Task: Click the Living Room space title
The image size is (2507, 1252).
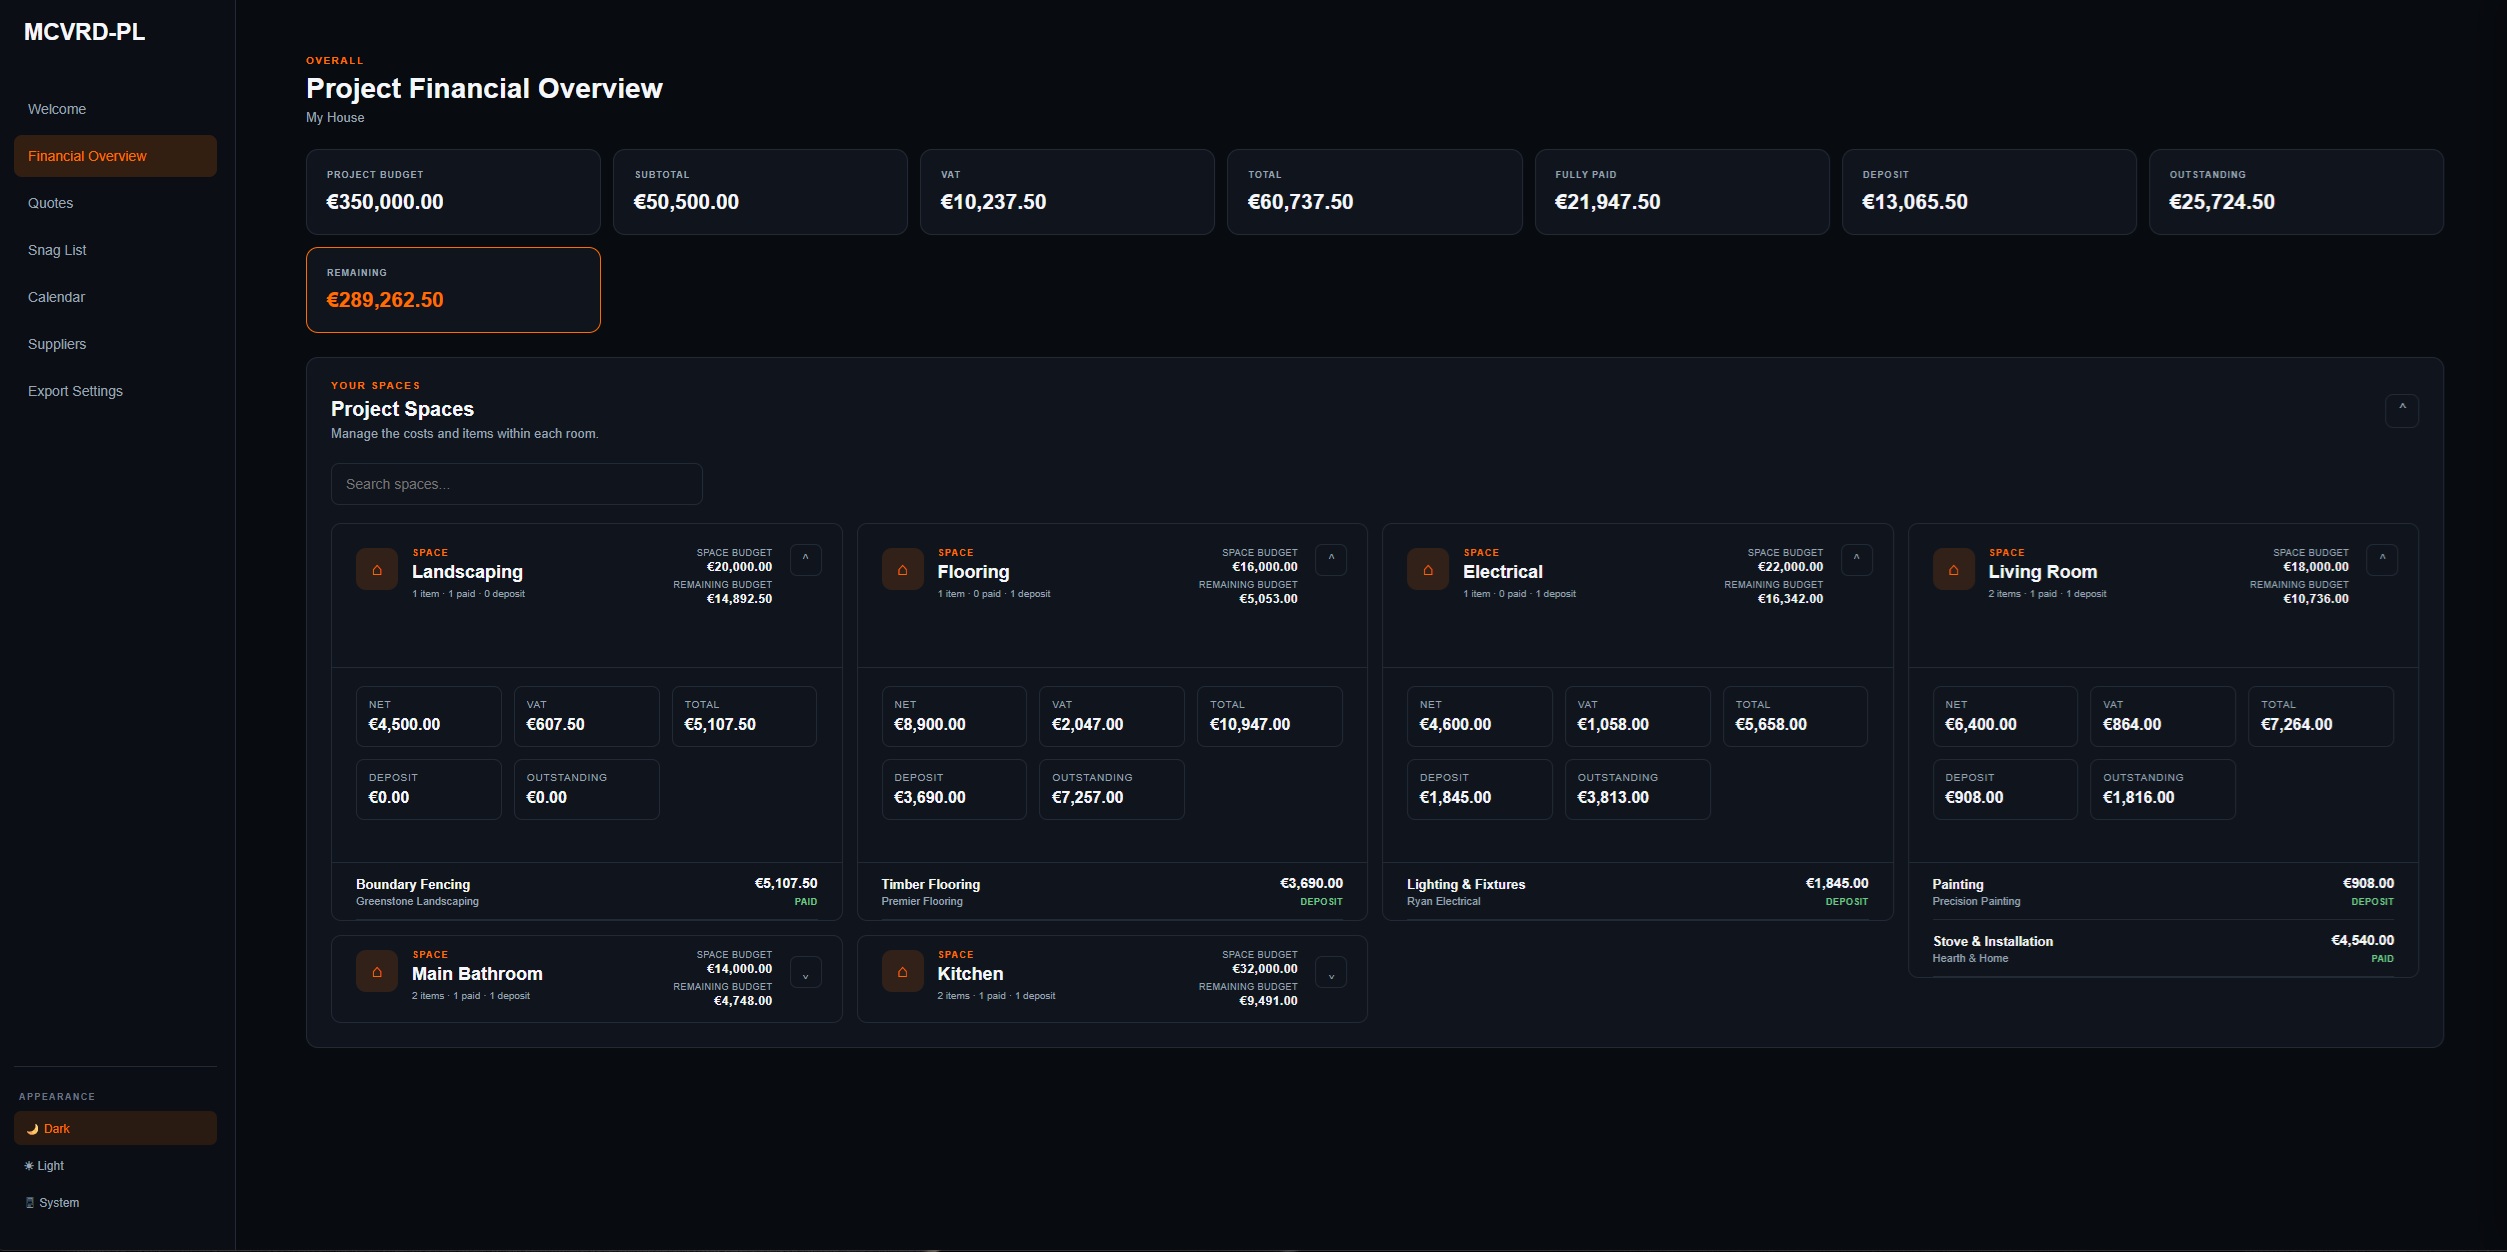Action: pyautogui.click(x=2042, y=572)
